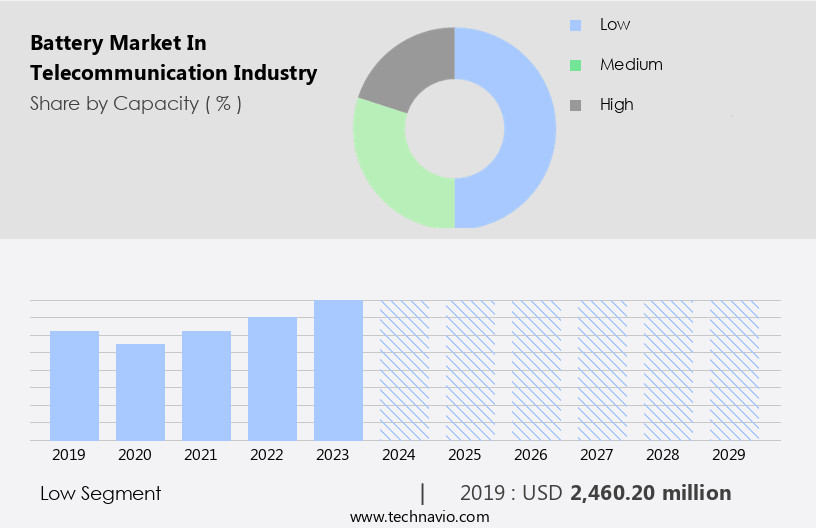Click the blue Low legend swatch
816x528 pixels.
[575, 25]
